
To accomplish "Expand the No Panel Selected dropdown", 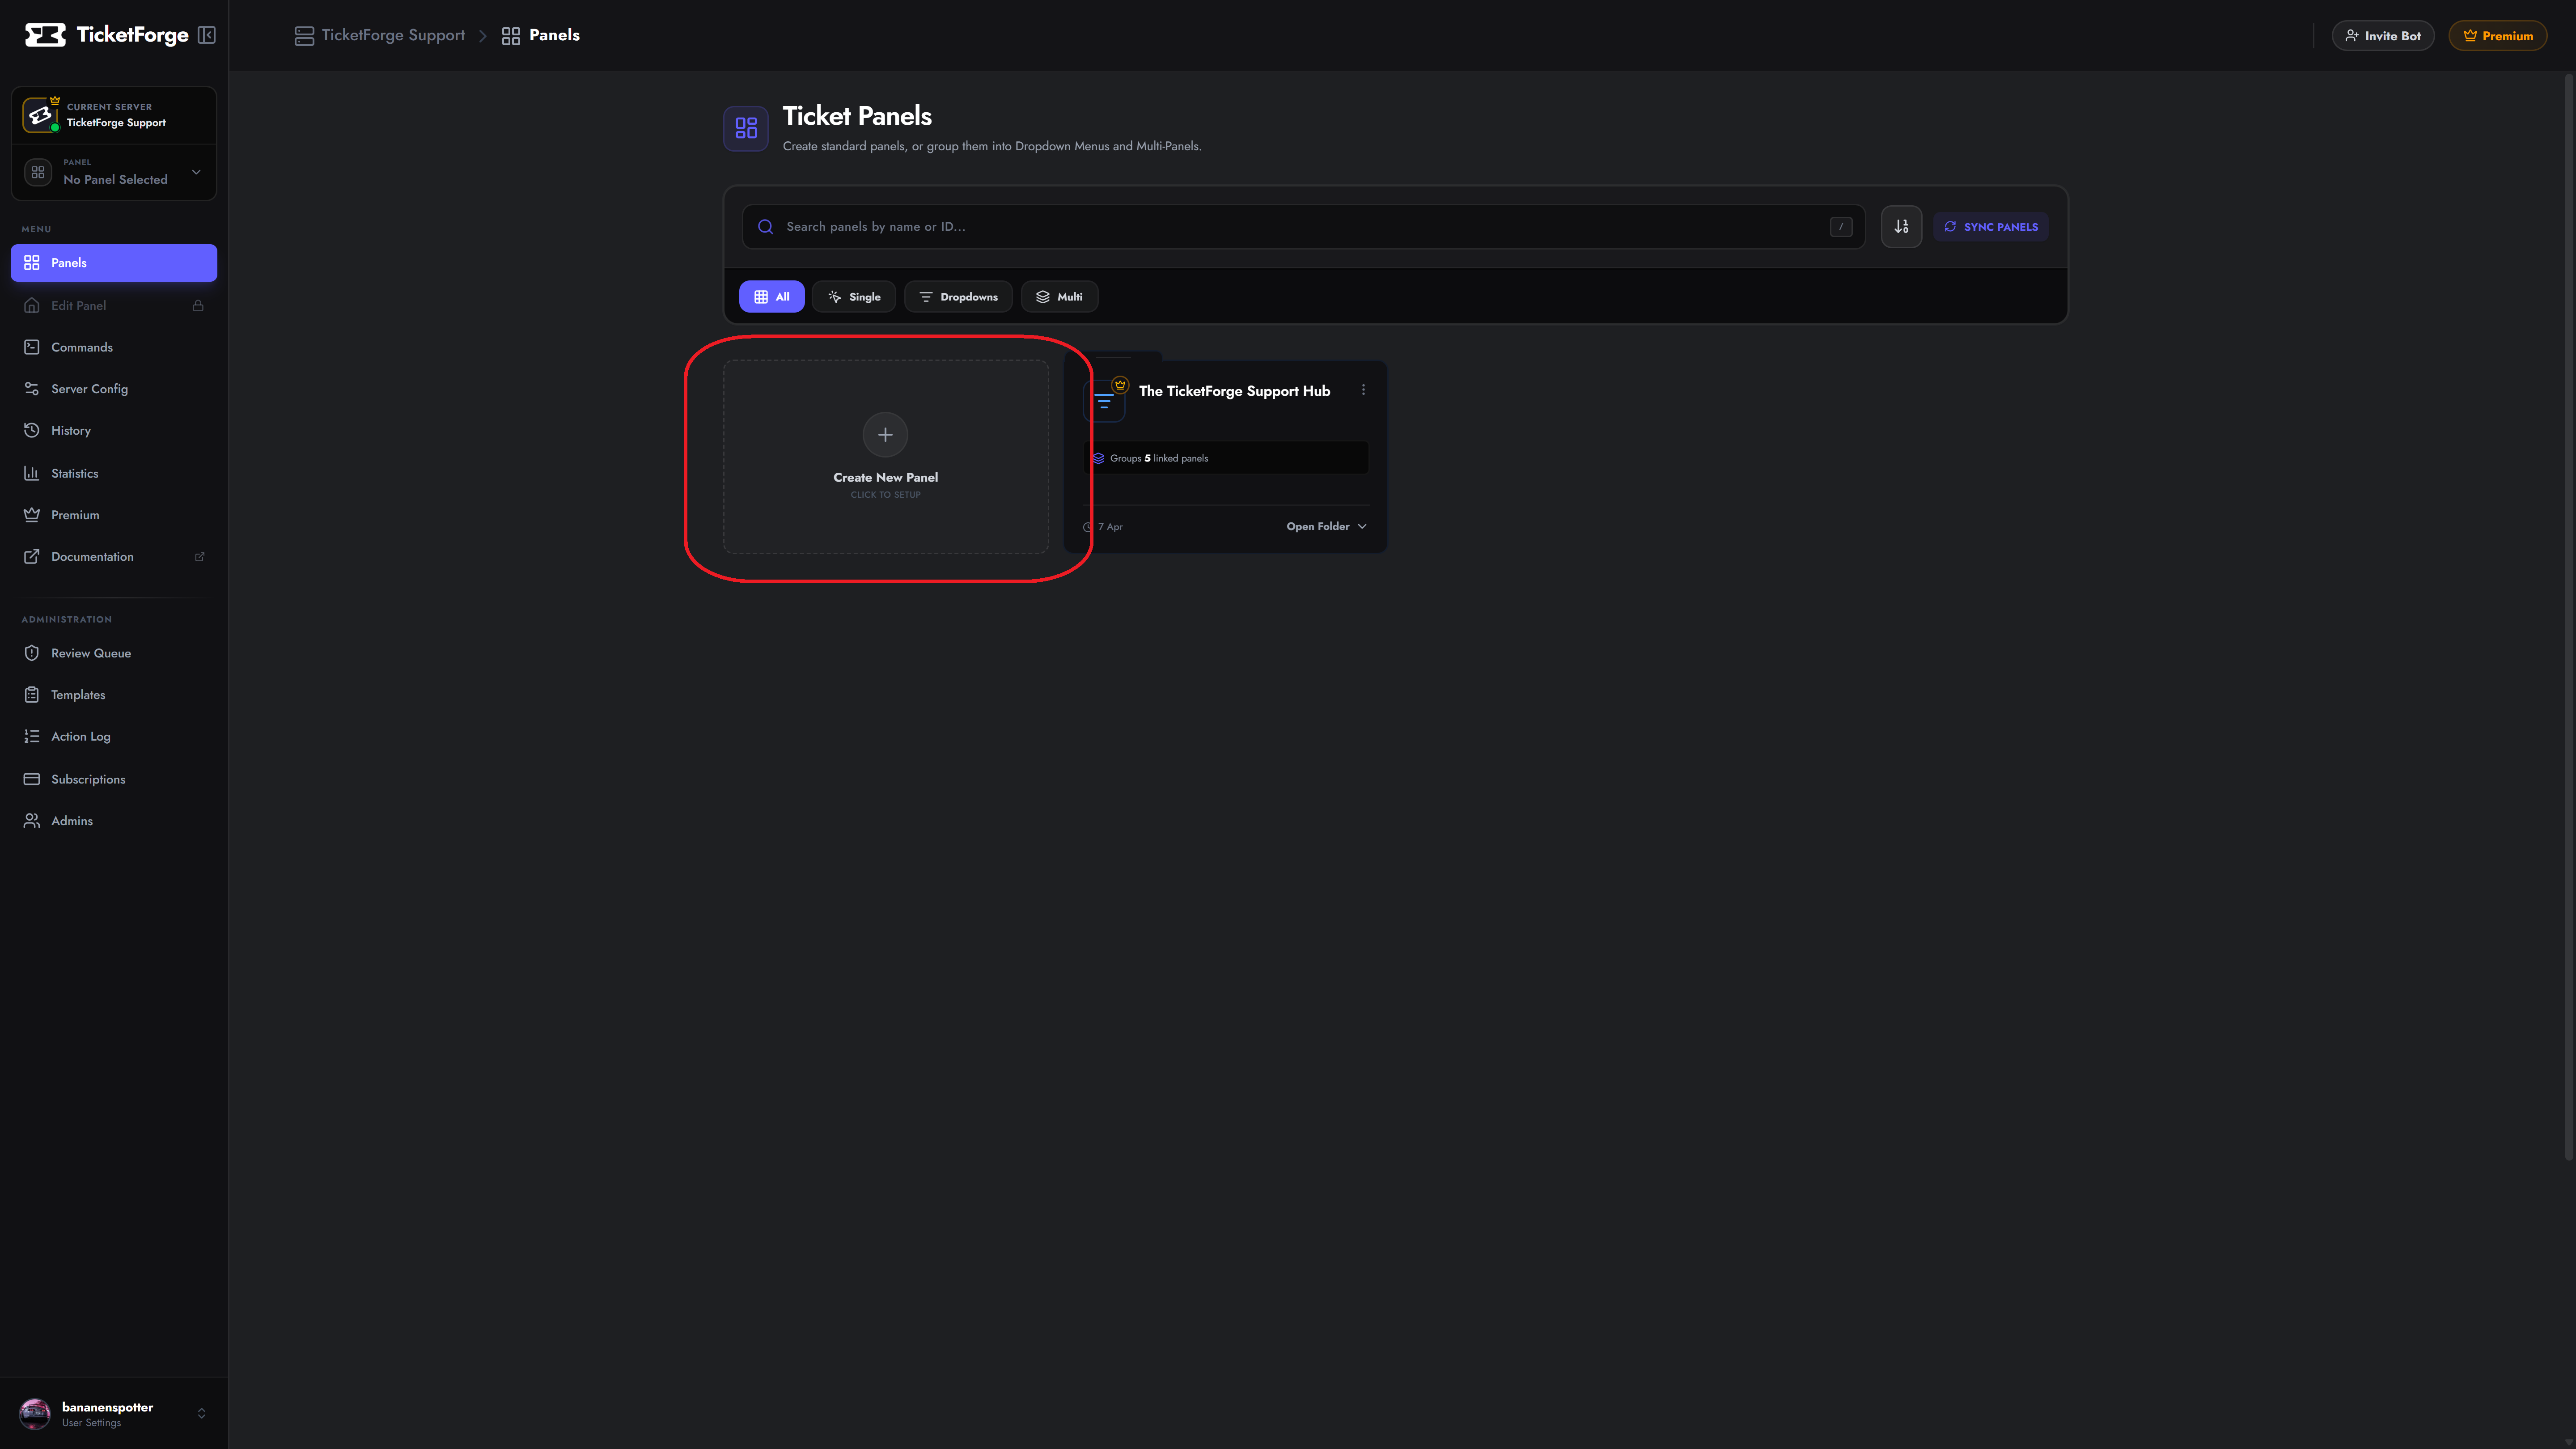I will pyautogui.click(x=114, y=172).
